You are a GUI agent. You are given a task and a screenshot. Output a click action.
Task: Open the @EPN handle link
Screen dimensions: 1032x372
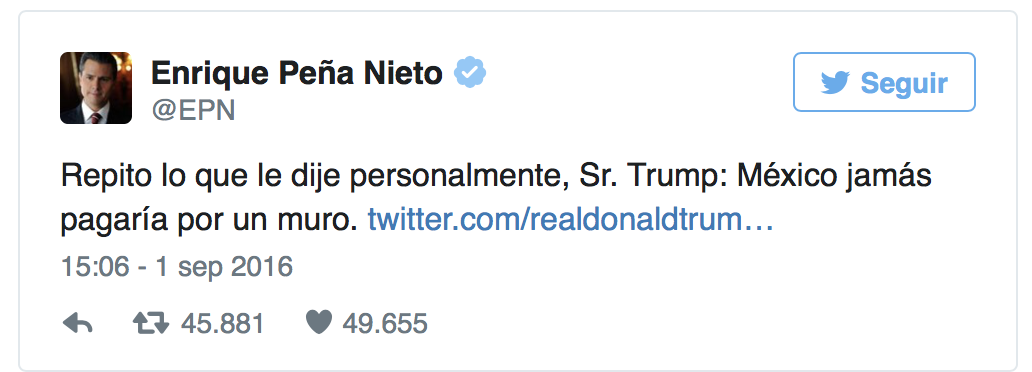click(194, 111)
